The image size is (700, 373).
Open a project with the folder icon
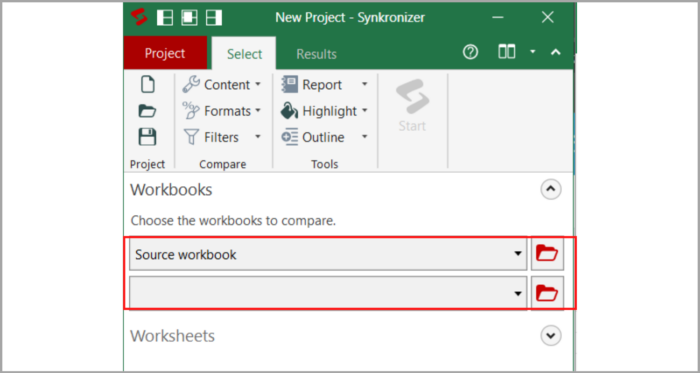(147, 111)
